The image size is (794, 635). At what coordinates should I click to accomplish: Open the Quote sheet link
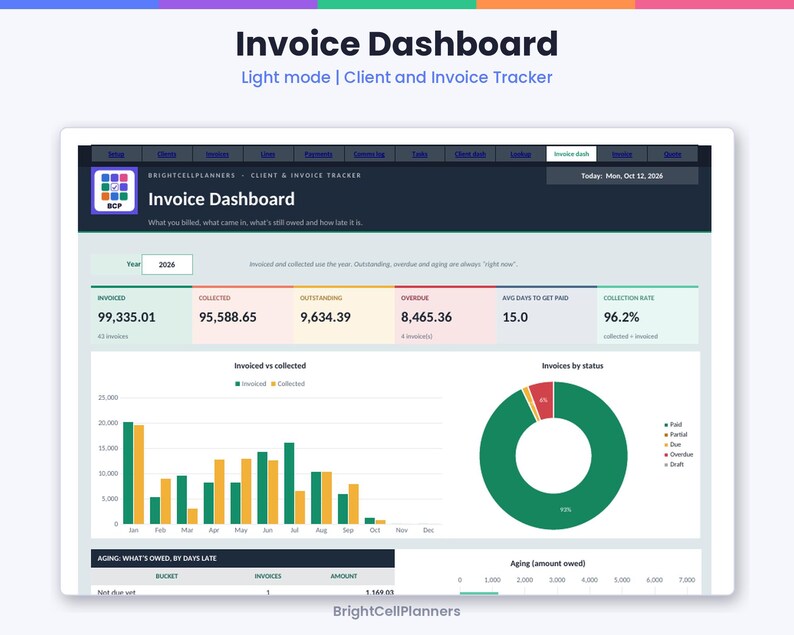672,154
